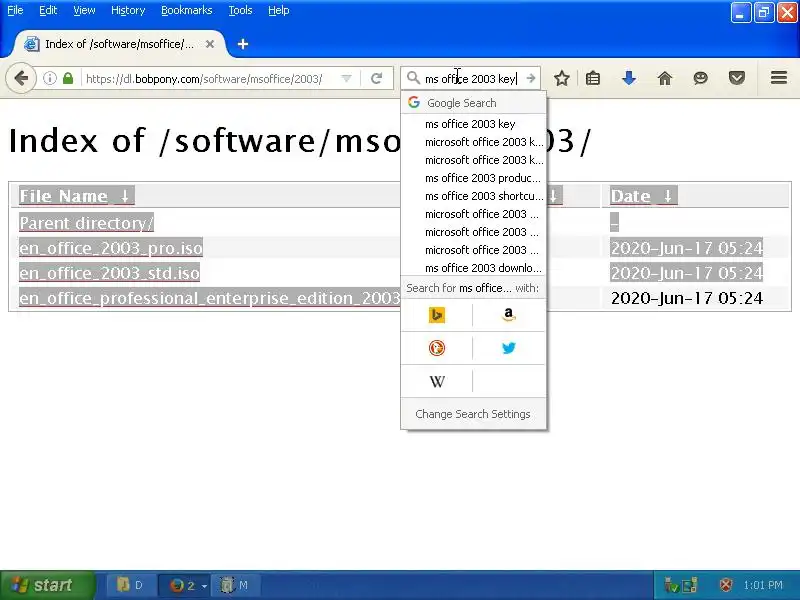Open Change Search Settings

(473, 414)
